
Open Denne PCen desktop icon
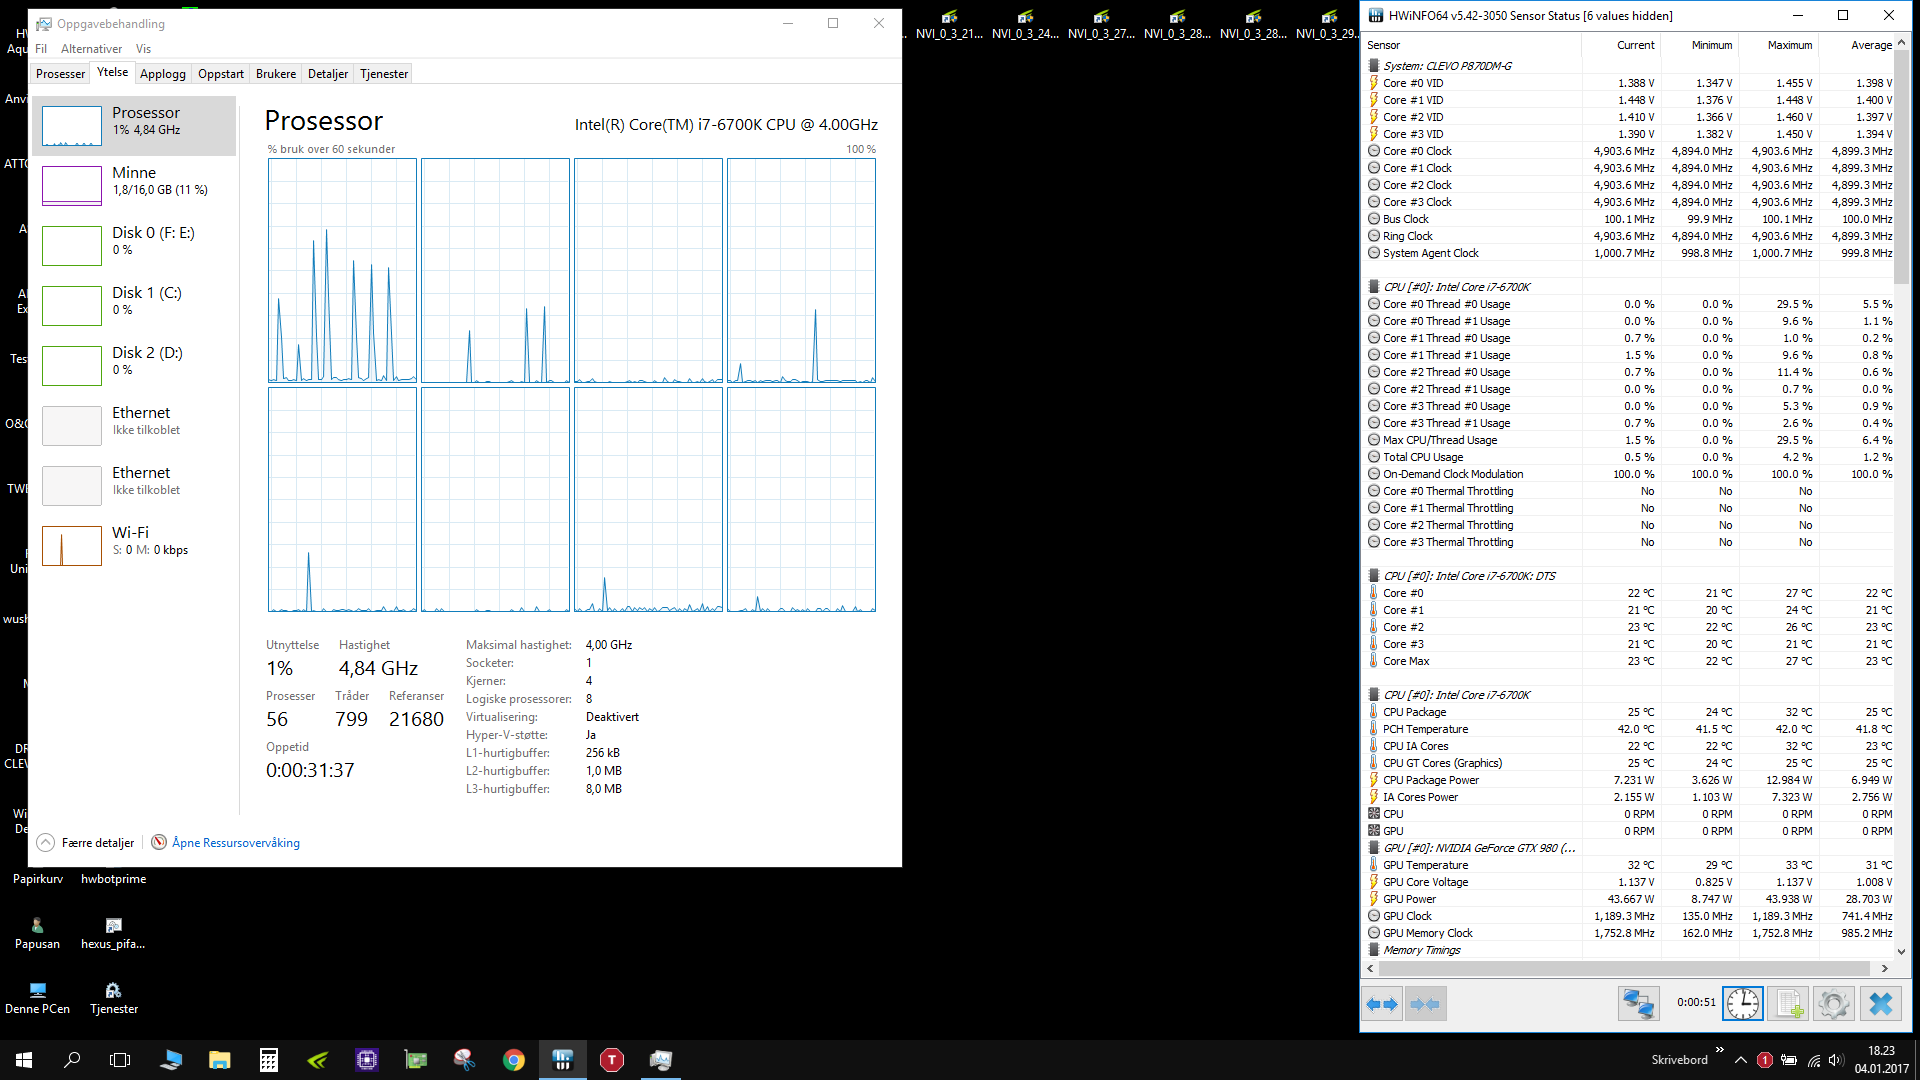(x=37, y=998)
